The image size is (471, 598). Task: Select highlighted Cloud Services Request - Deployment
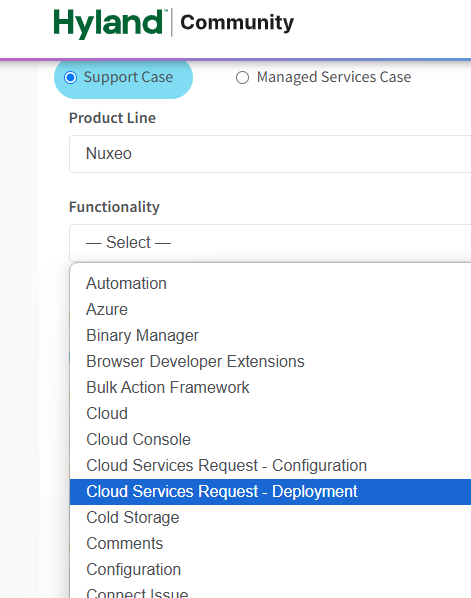coord(270,492)
